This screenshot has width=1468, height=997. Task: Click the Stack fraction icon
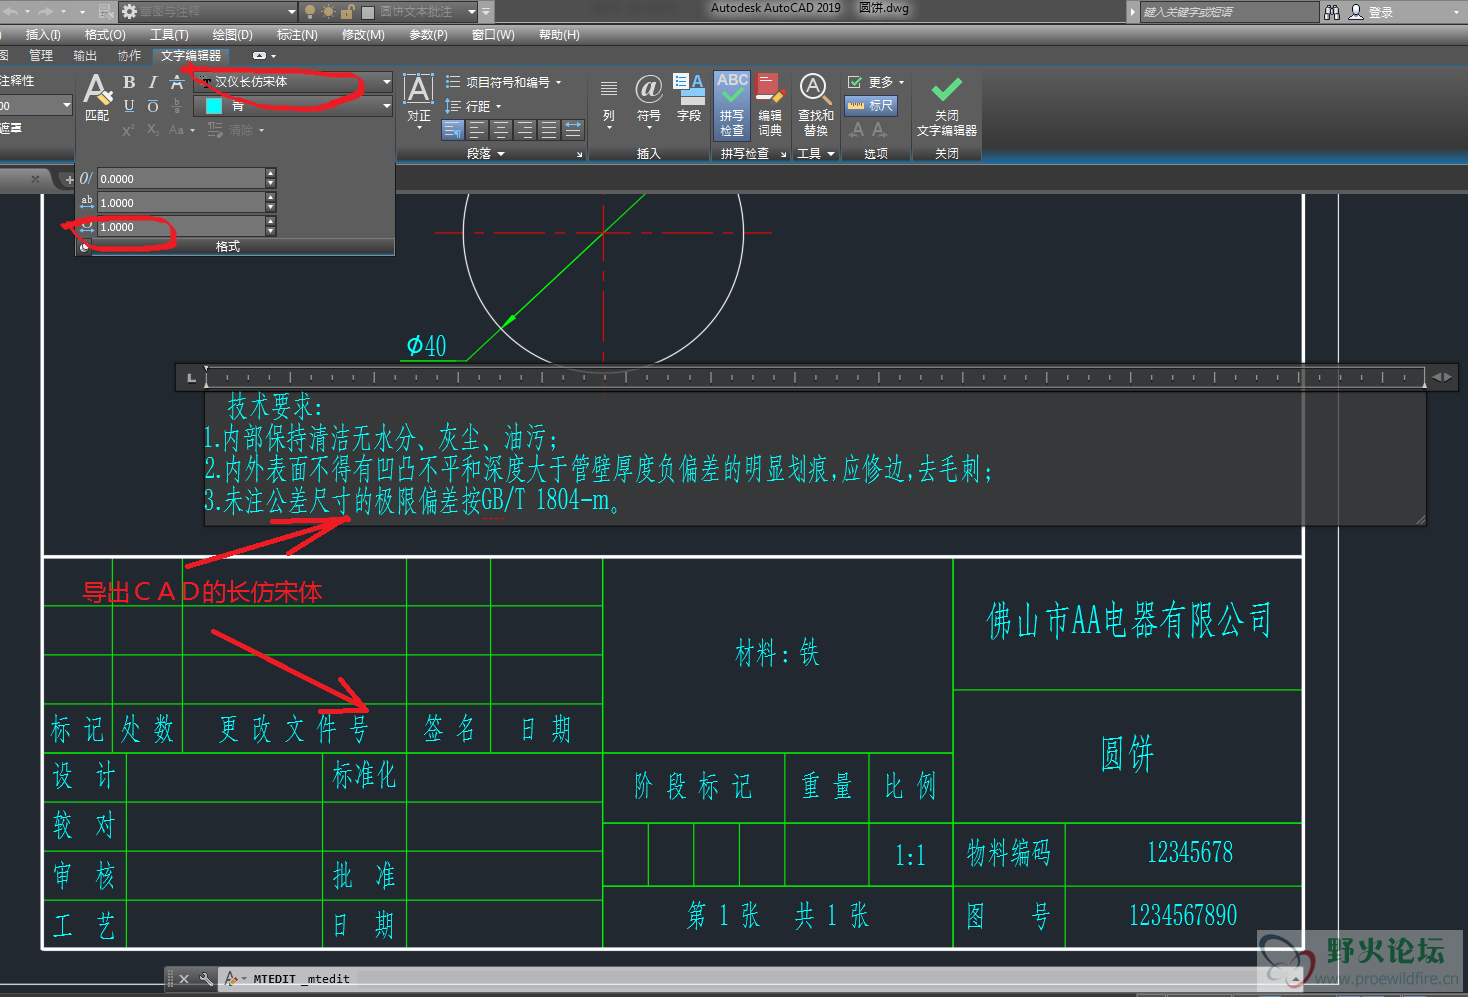point(177,106)
